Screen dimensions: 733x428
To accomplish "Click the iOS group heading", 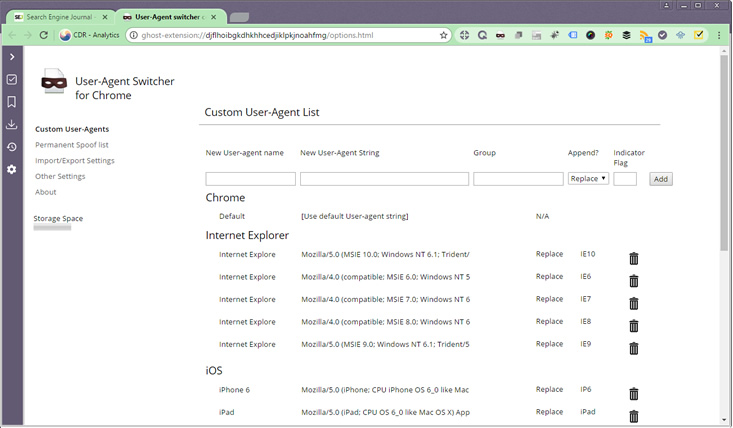I will 214,371.
